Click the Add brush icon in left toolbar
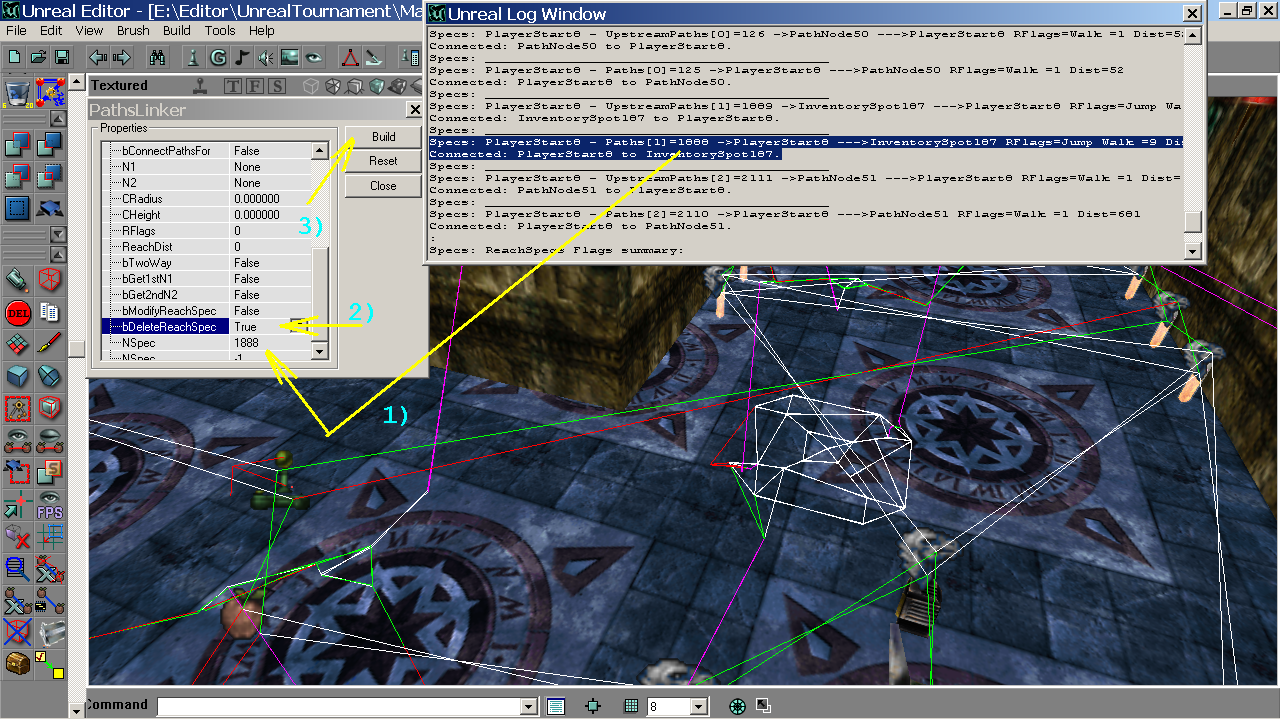 (x=16, y=146)
